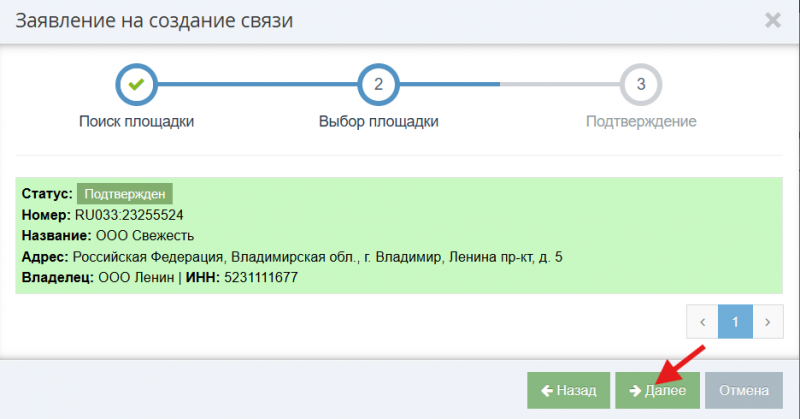
Task: Click the INN number 5231111677
Action: (x=264, y=277)
